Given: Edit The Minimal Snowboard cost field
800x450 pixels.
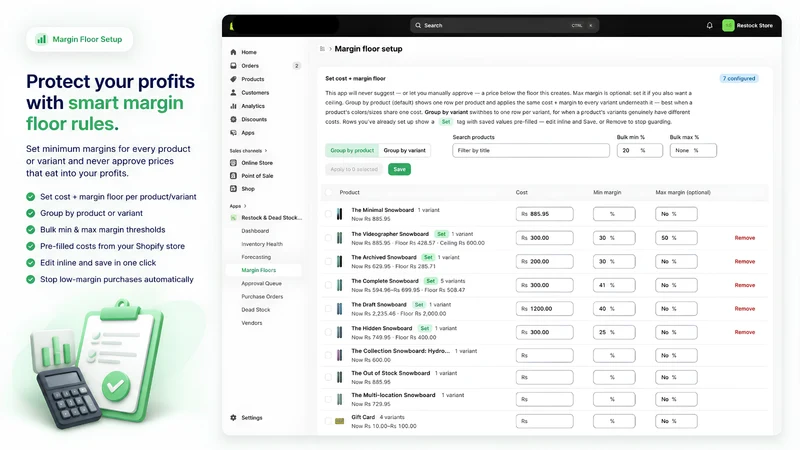Looking at the screenshot, I should click(544, 214).
